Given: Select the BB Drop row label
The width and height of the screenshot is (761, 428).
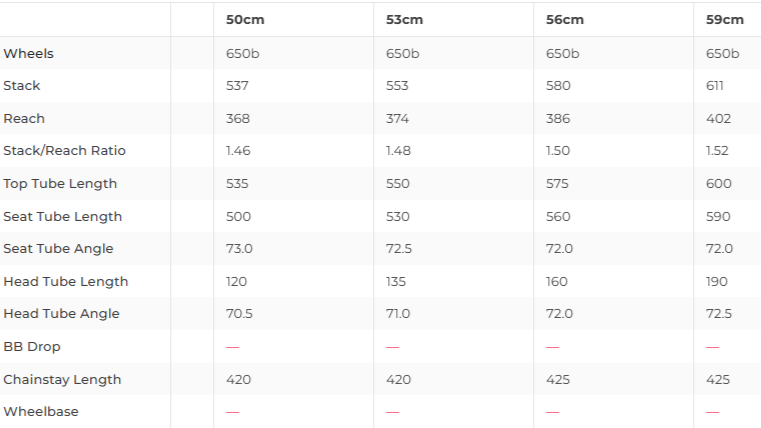Looking at the screenshot, I should point(32,347).
